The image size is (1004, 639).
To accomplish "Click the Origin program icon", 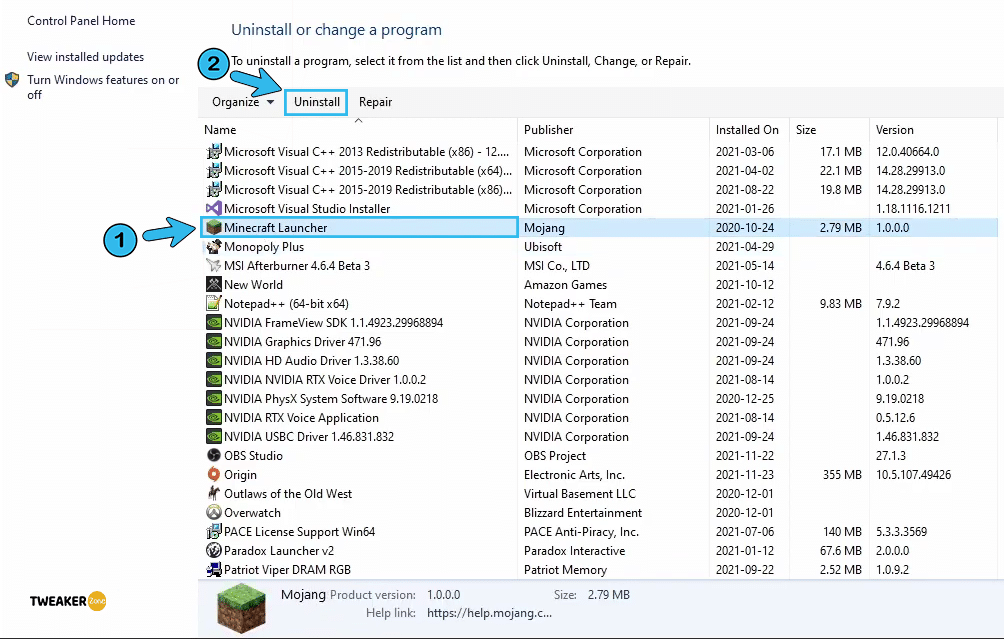I will pyautogui.click(x=214, y=474).
